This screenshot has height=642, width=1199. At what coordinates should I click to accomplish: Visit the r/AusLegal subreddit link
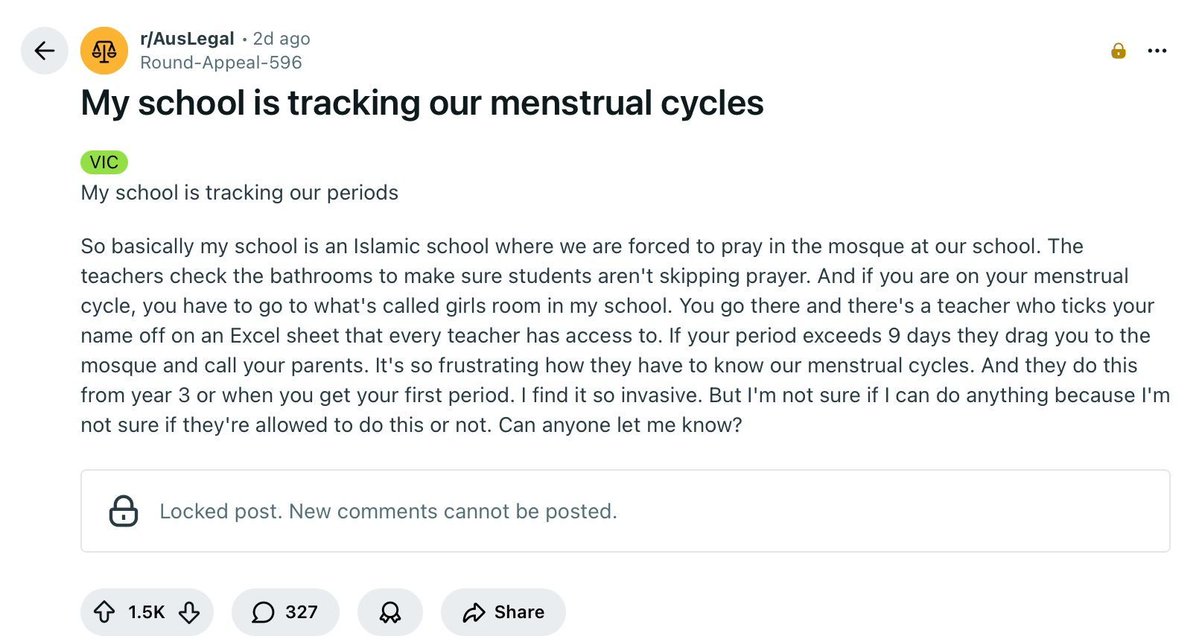click(187, 39)
